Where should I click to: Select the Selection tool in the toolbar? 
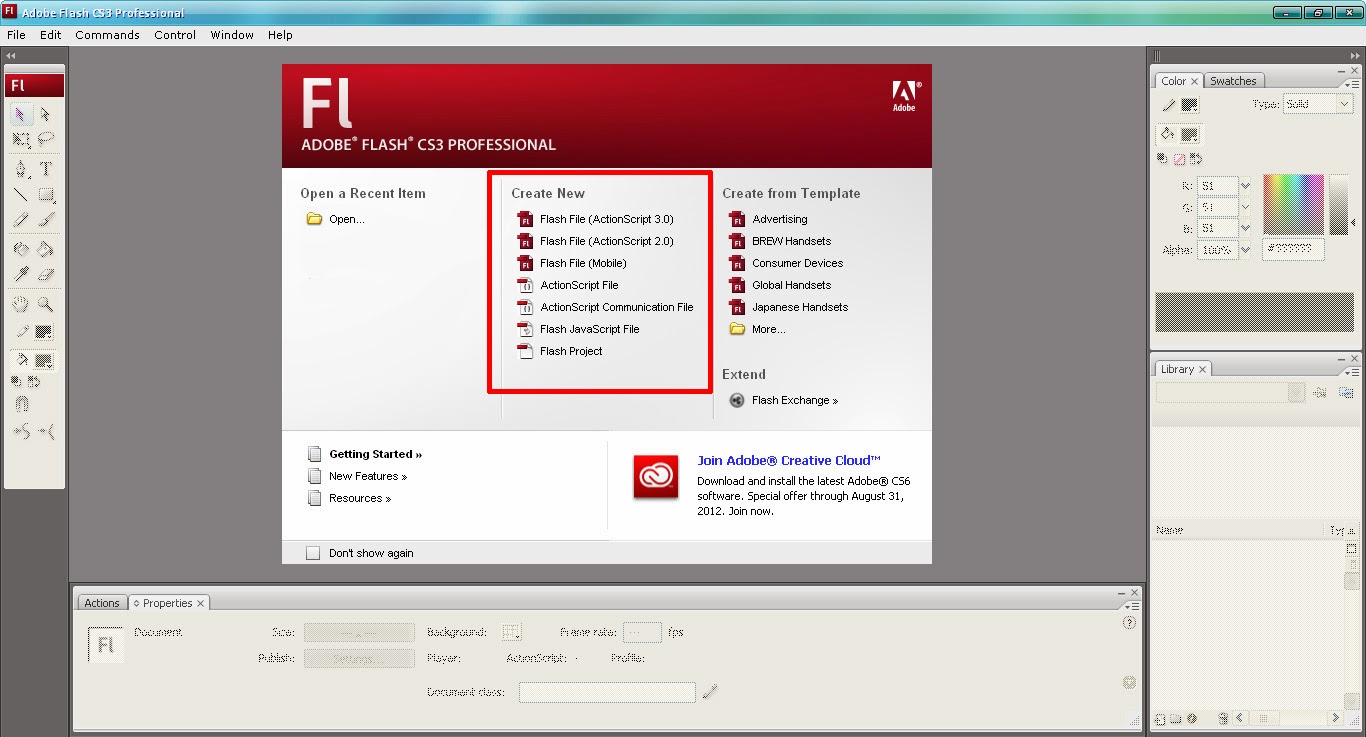(x=19, y=113)
